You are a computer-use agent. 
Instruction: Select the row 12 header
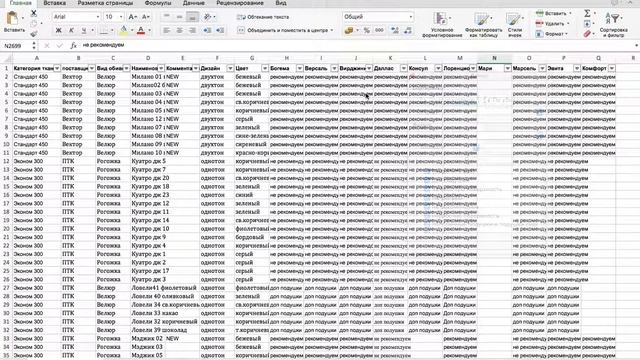tap(6, 161)
